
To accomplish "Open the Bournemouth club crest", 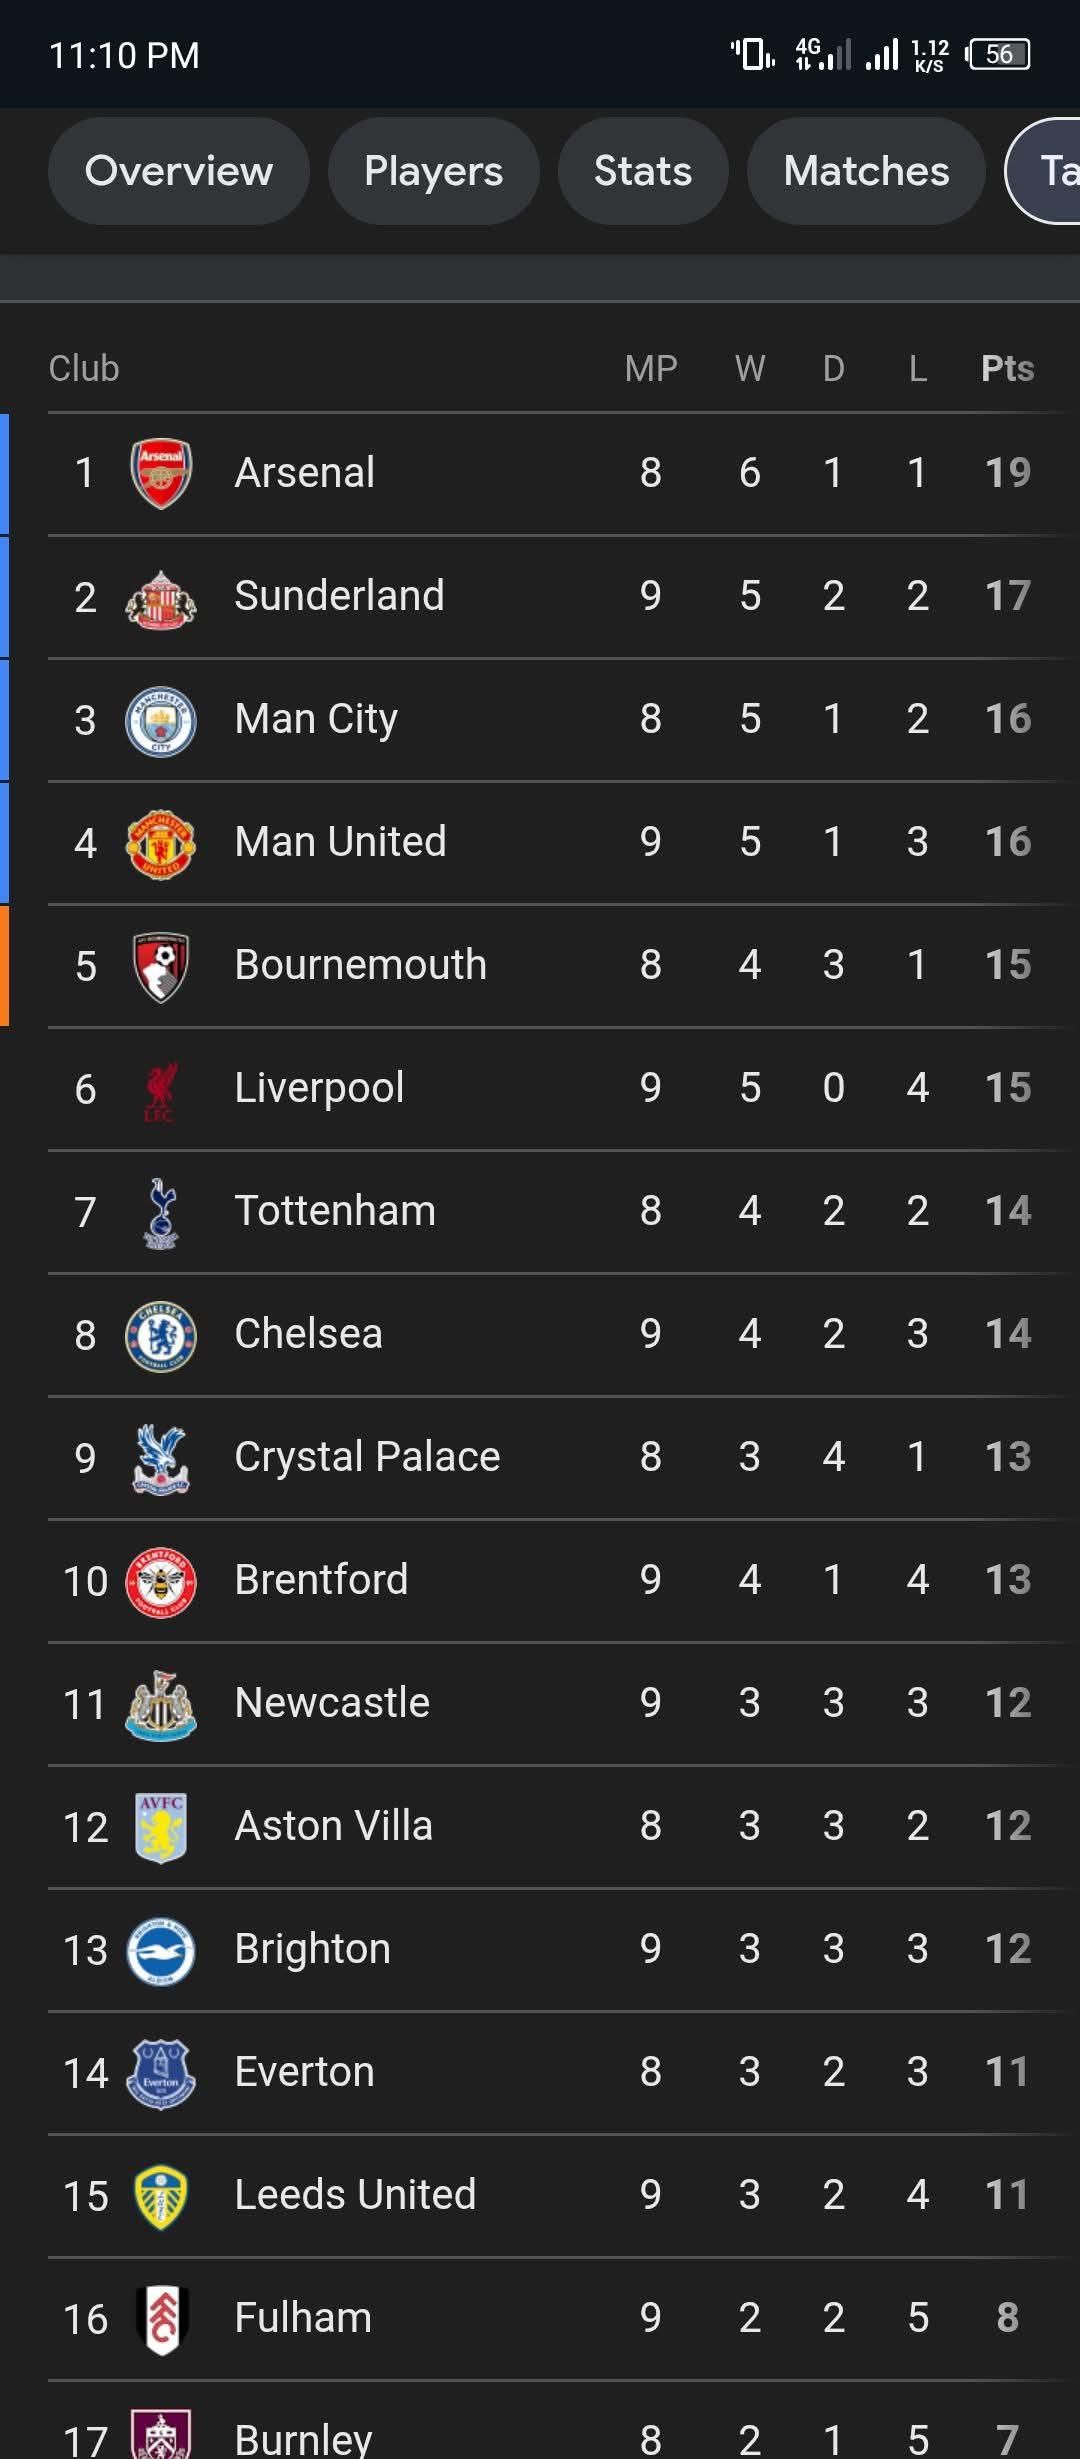I will click(160, 966).
